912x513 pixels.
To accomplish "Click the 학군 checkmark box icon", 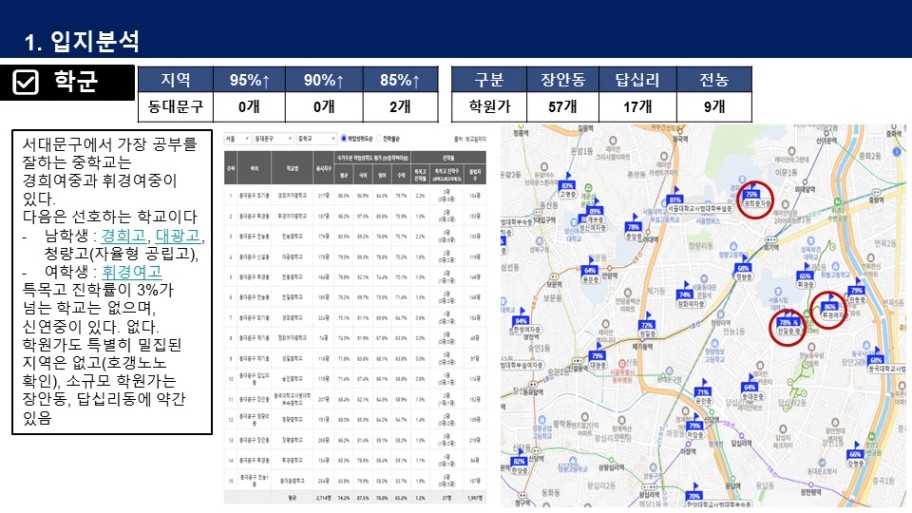I will click(x=26, y=82).
